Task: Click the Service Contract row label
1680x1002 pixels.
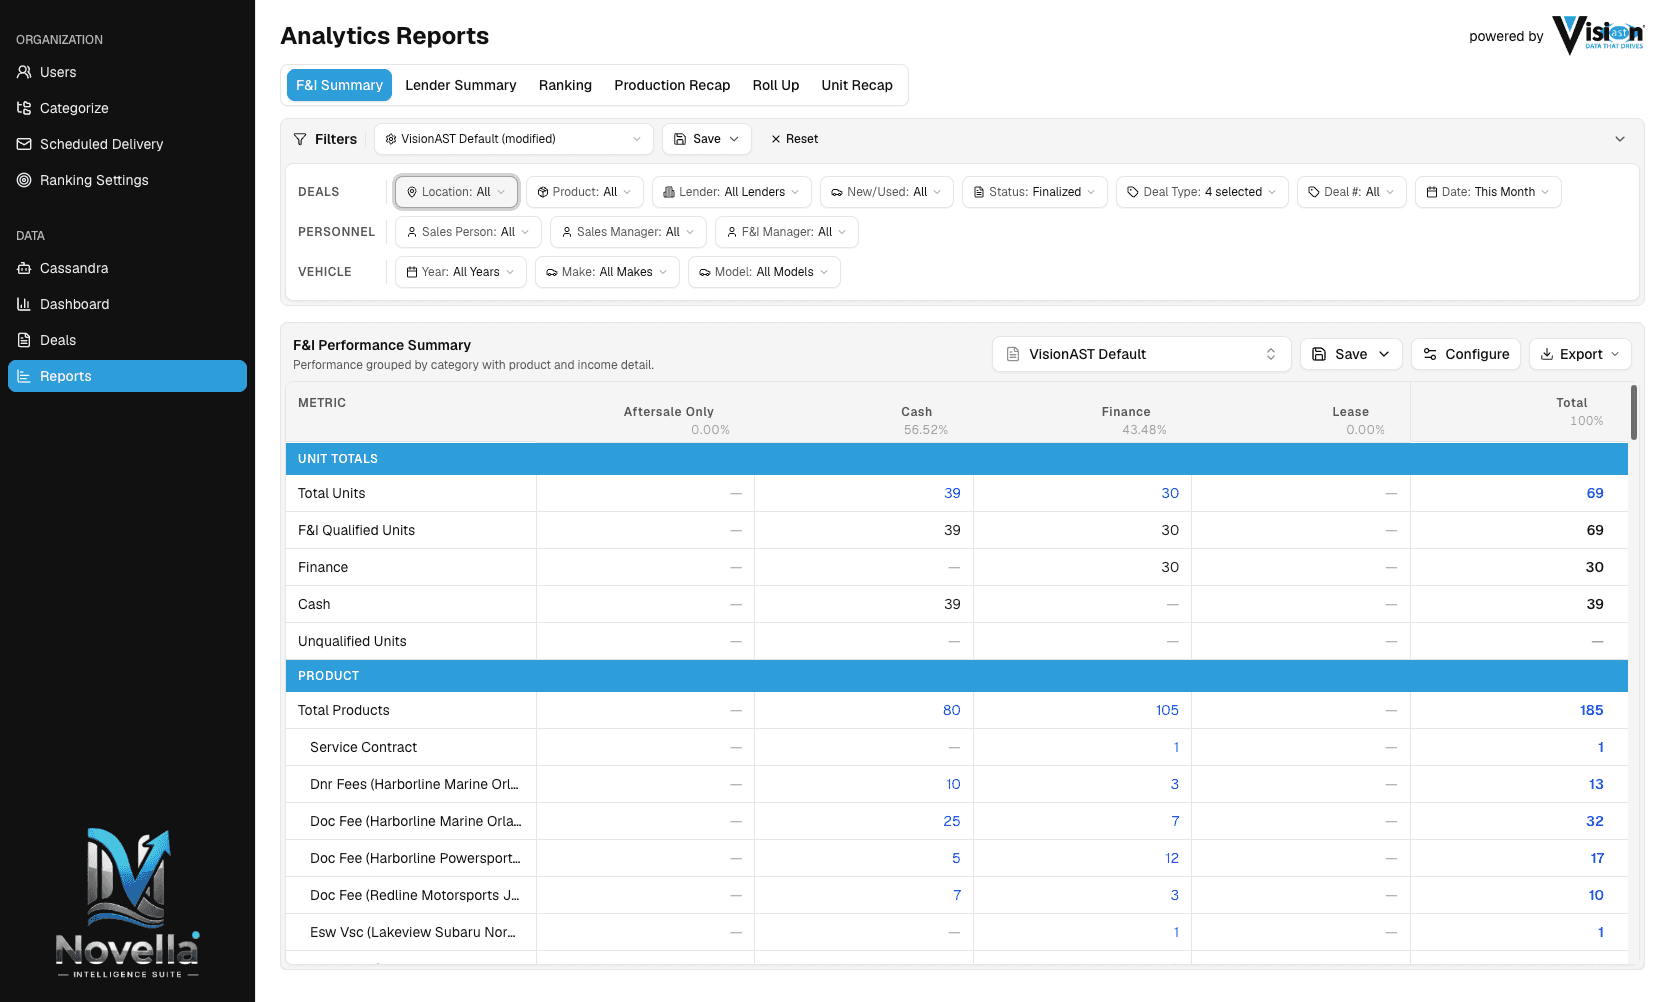Action: (x=363, y=747)
